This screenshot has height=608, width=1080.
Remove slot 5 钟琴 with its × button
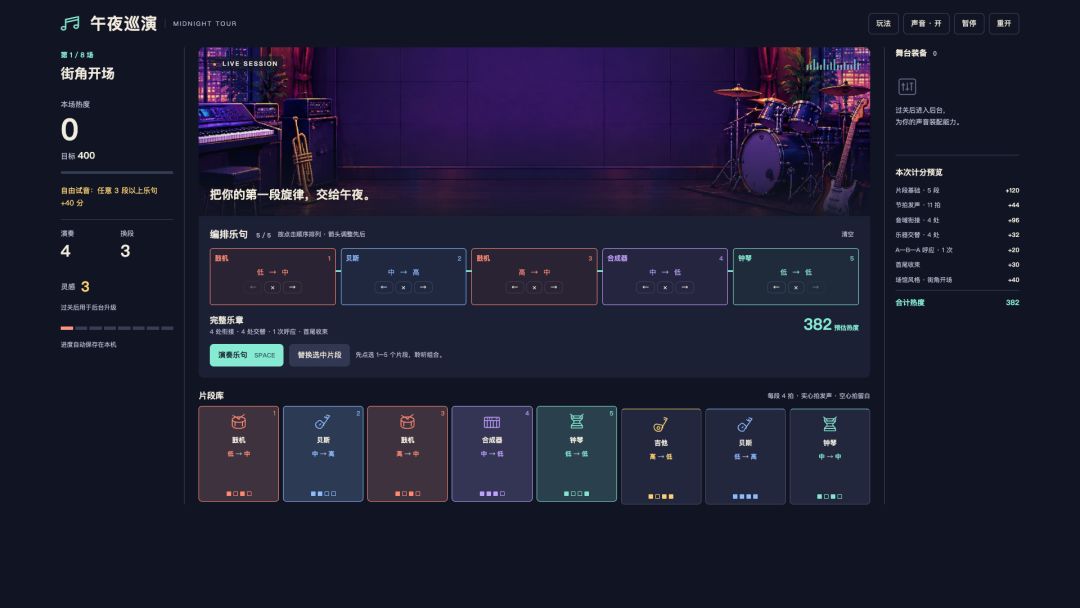click(796, 287)
